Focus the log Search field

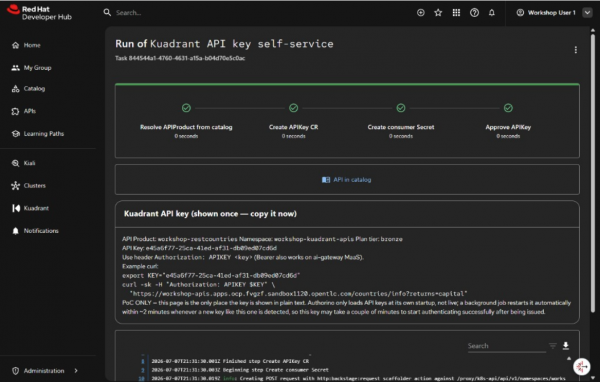506,346
